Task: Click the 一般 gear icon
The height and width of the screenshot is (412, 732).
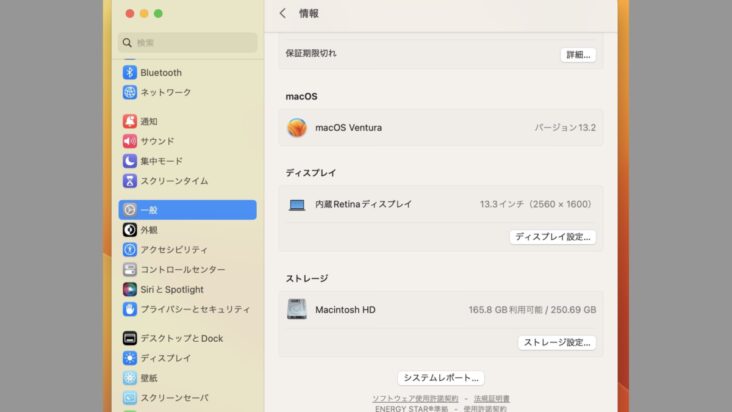Action: coord(130,210)
